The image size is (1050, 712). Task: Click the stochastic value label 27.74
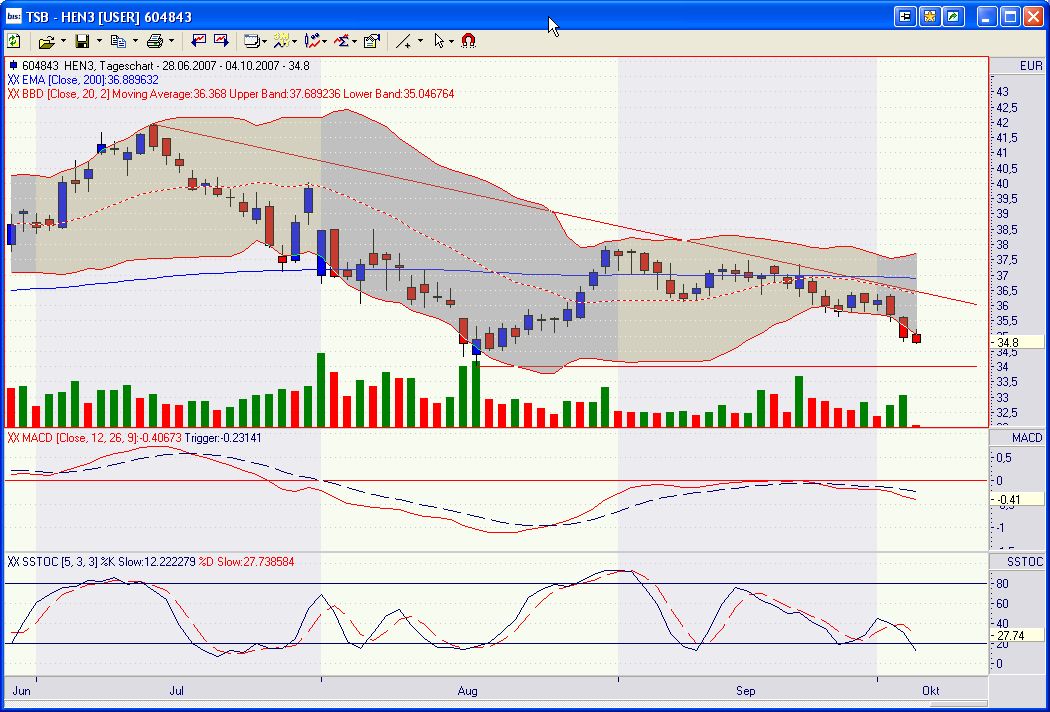click(1017, 636)
